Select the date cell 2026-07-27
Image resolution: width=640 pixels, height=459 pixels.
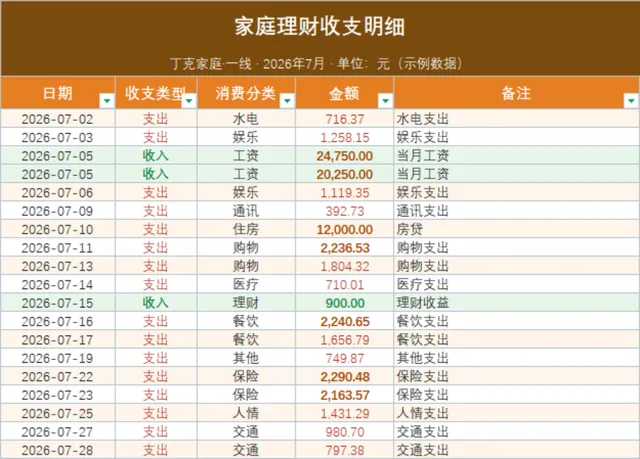(58, 431)
